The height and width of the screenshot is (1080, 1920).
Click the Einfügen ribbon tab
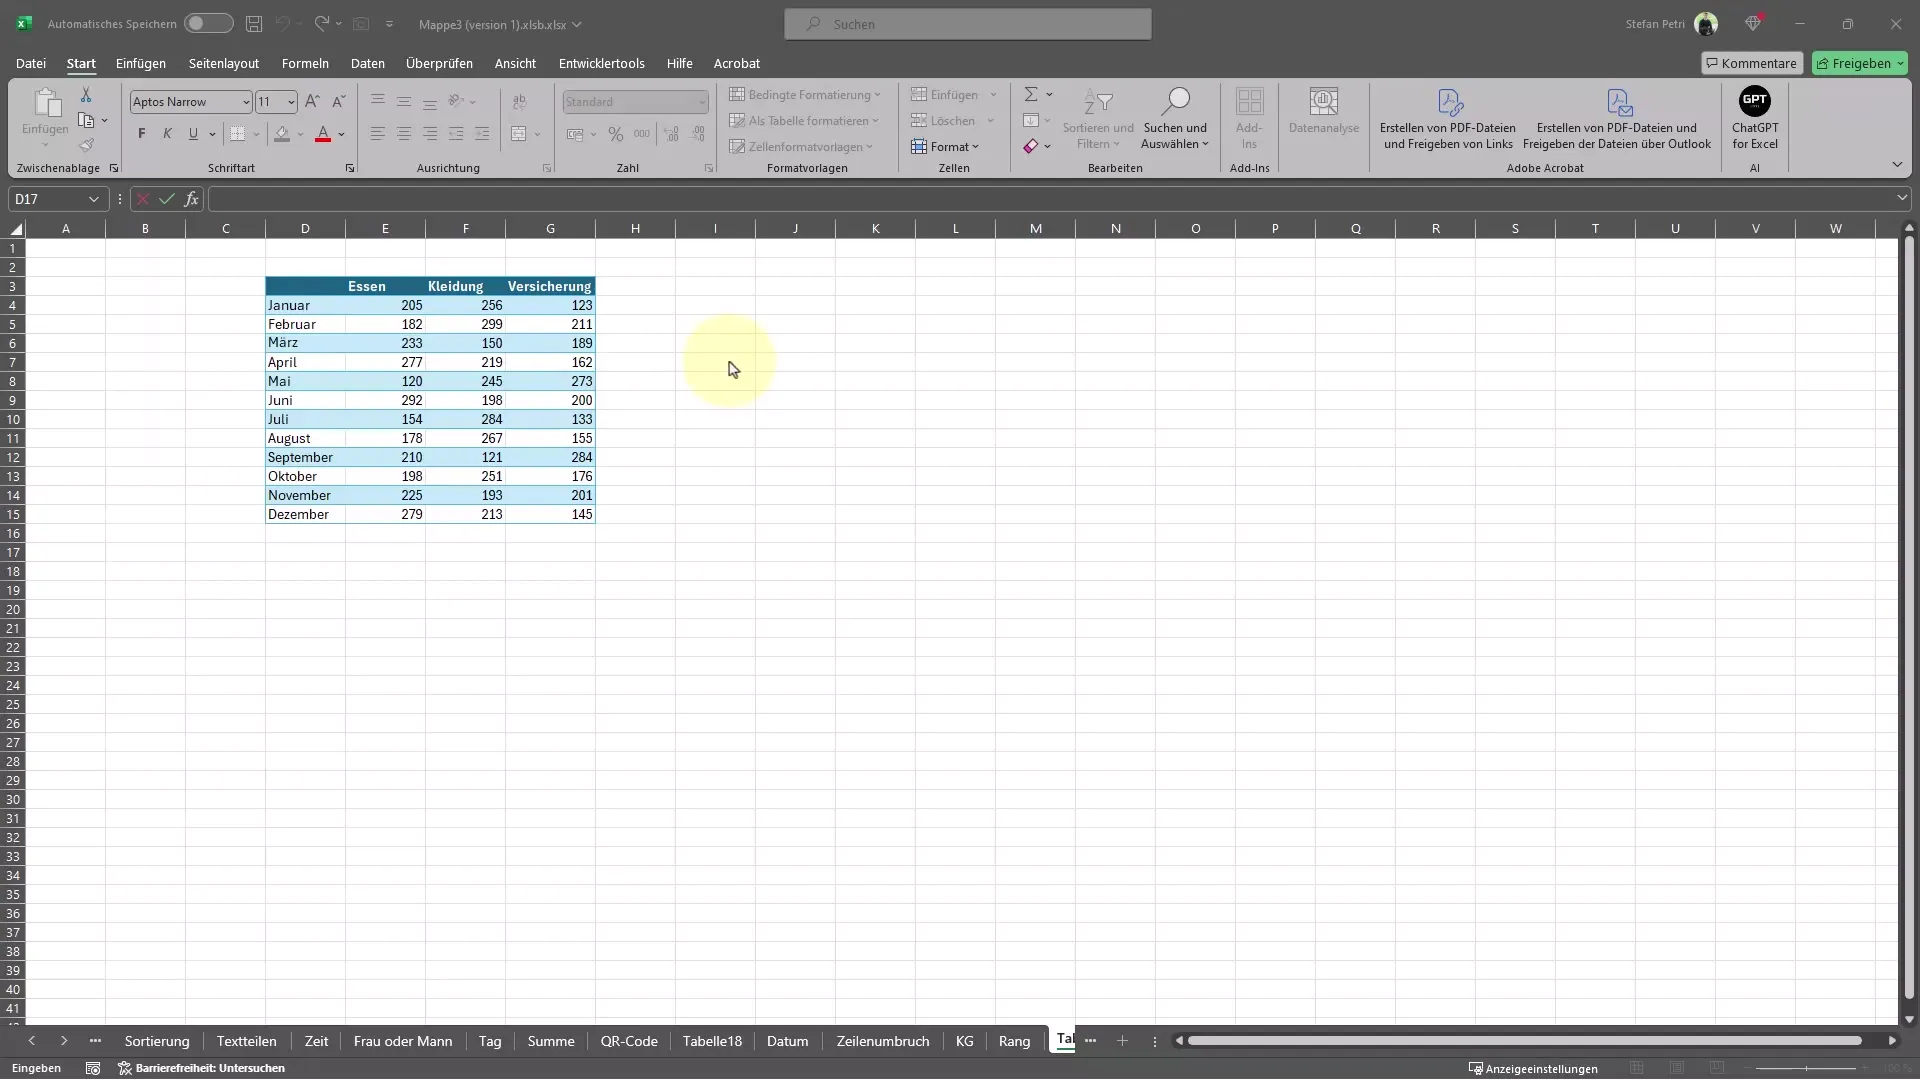[141, 62]
